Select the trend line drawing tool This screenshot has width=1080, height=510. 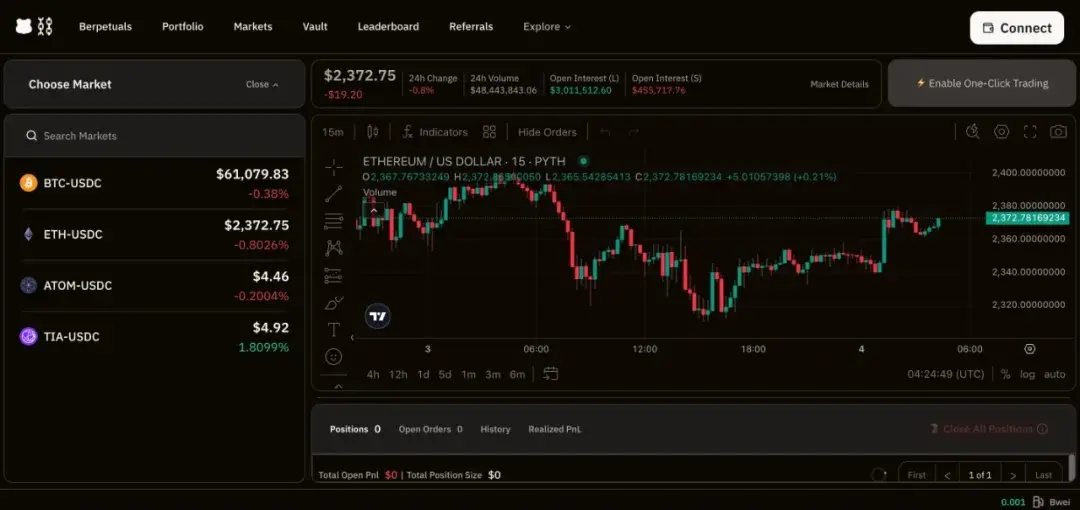click(x=333, y=194)
